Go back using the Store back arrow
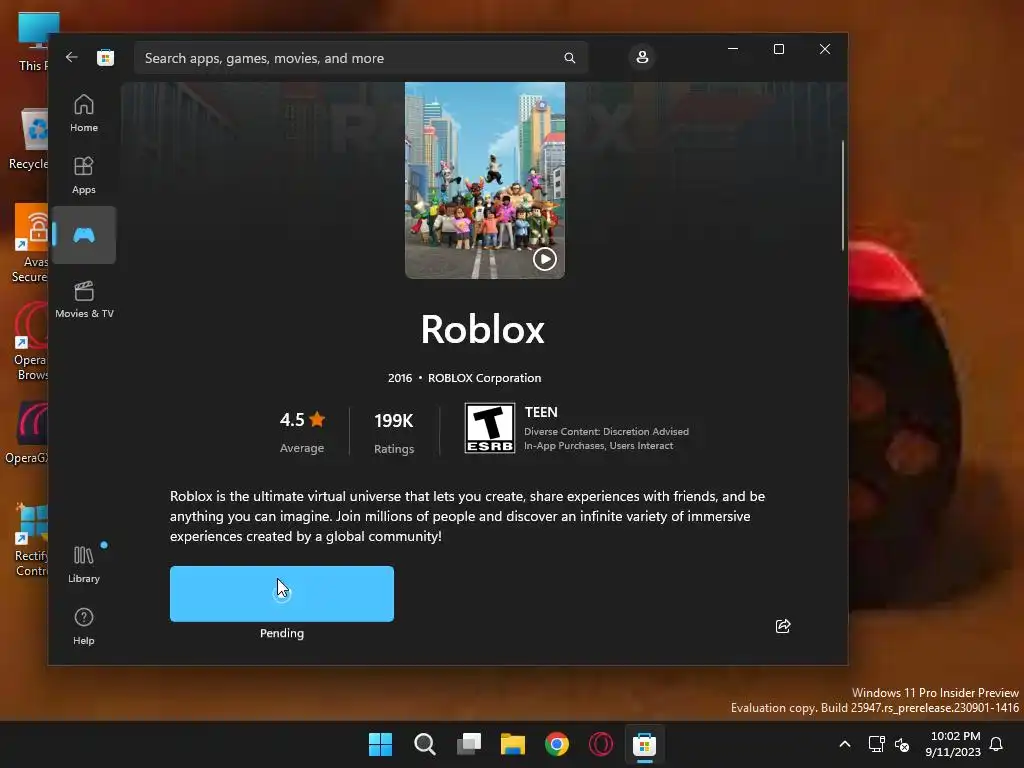The width and height of the screenshot is (1024, 768). tap(72, 57)
